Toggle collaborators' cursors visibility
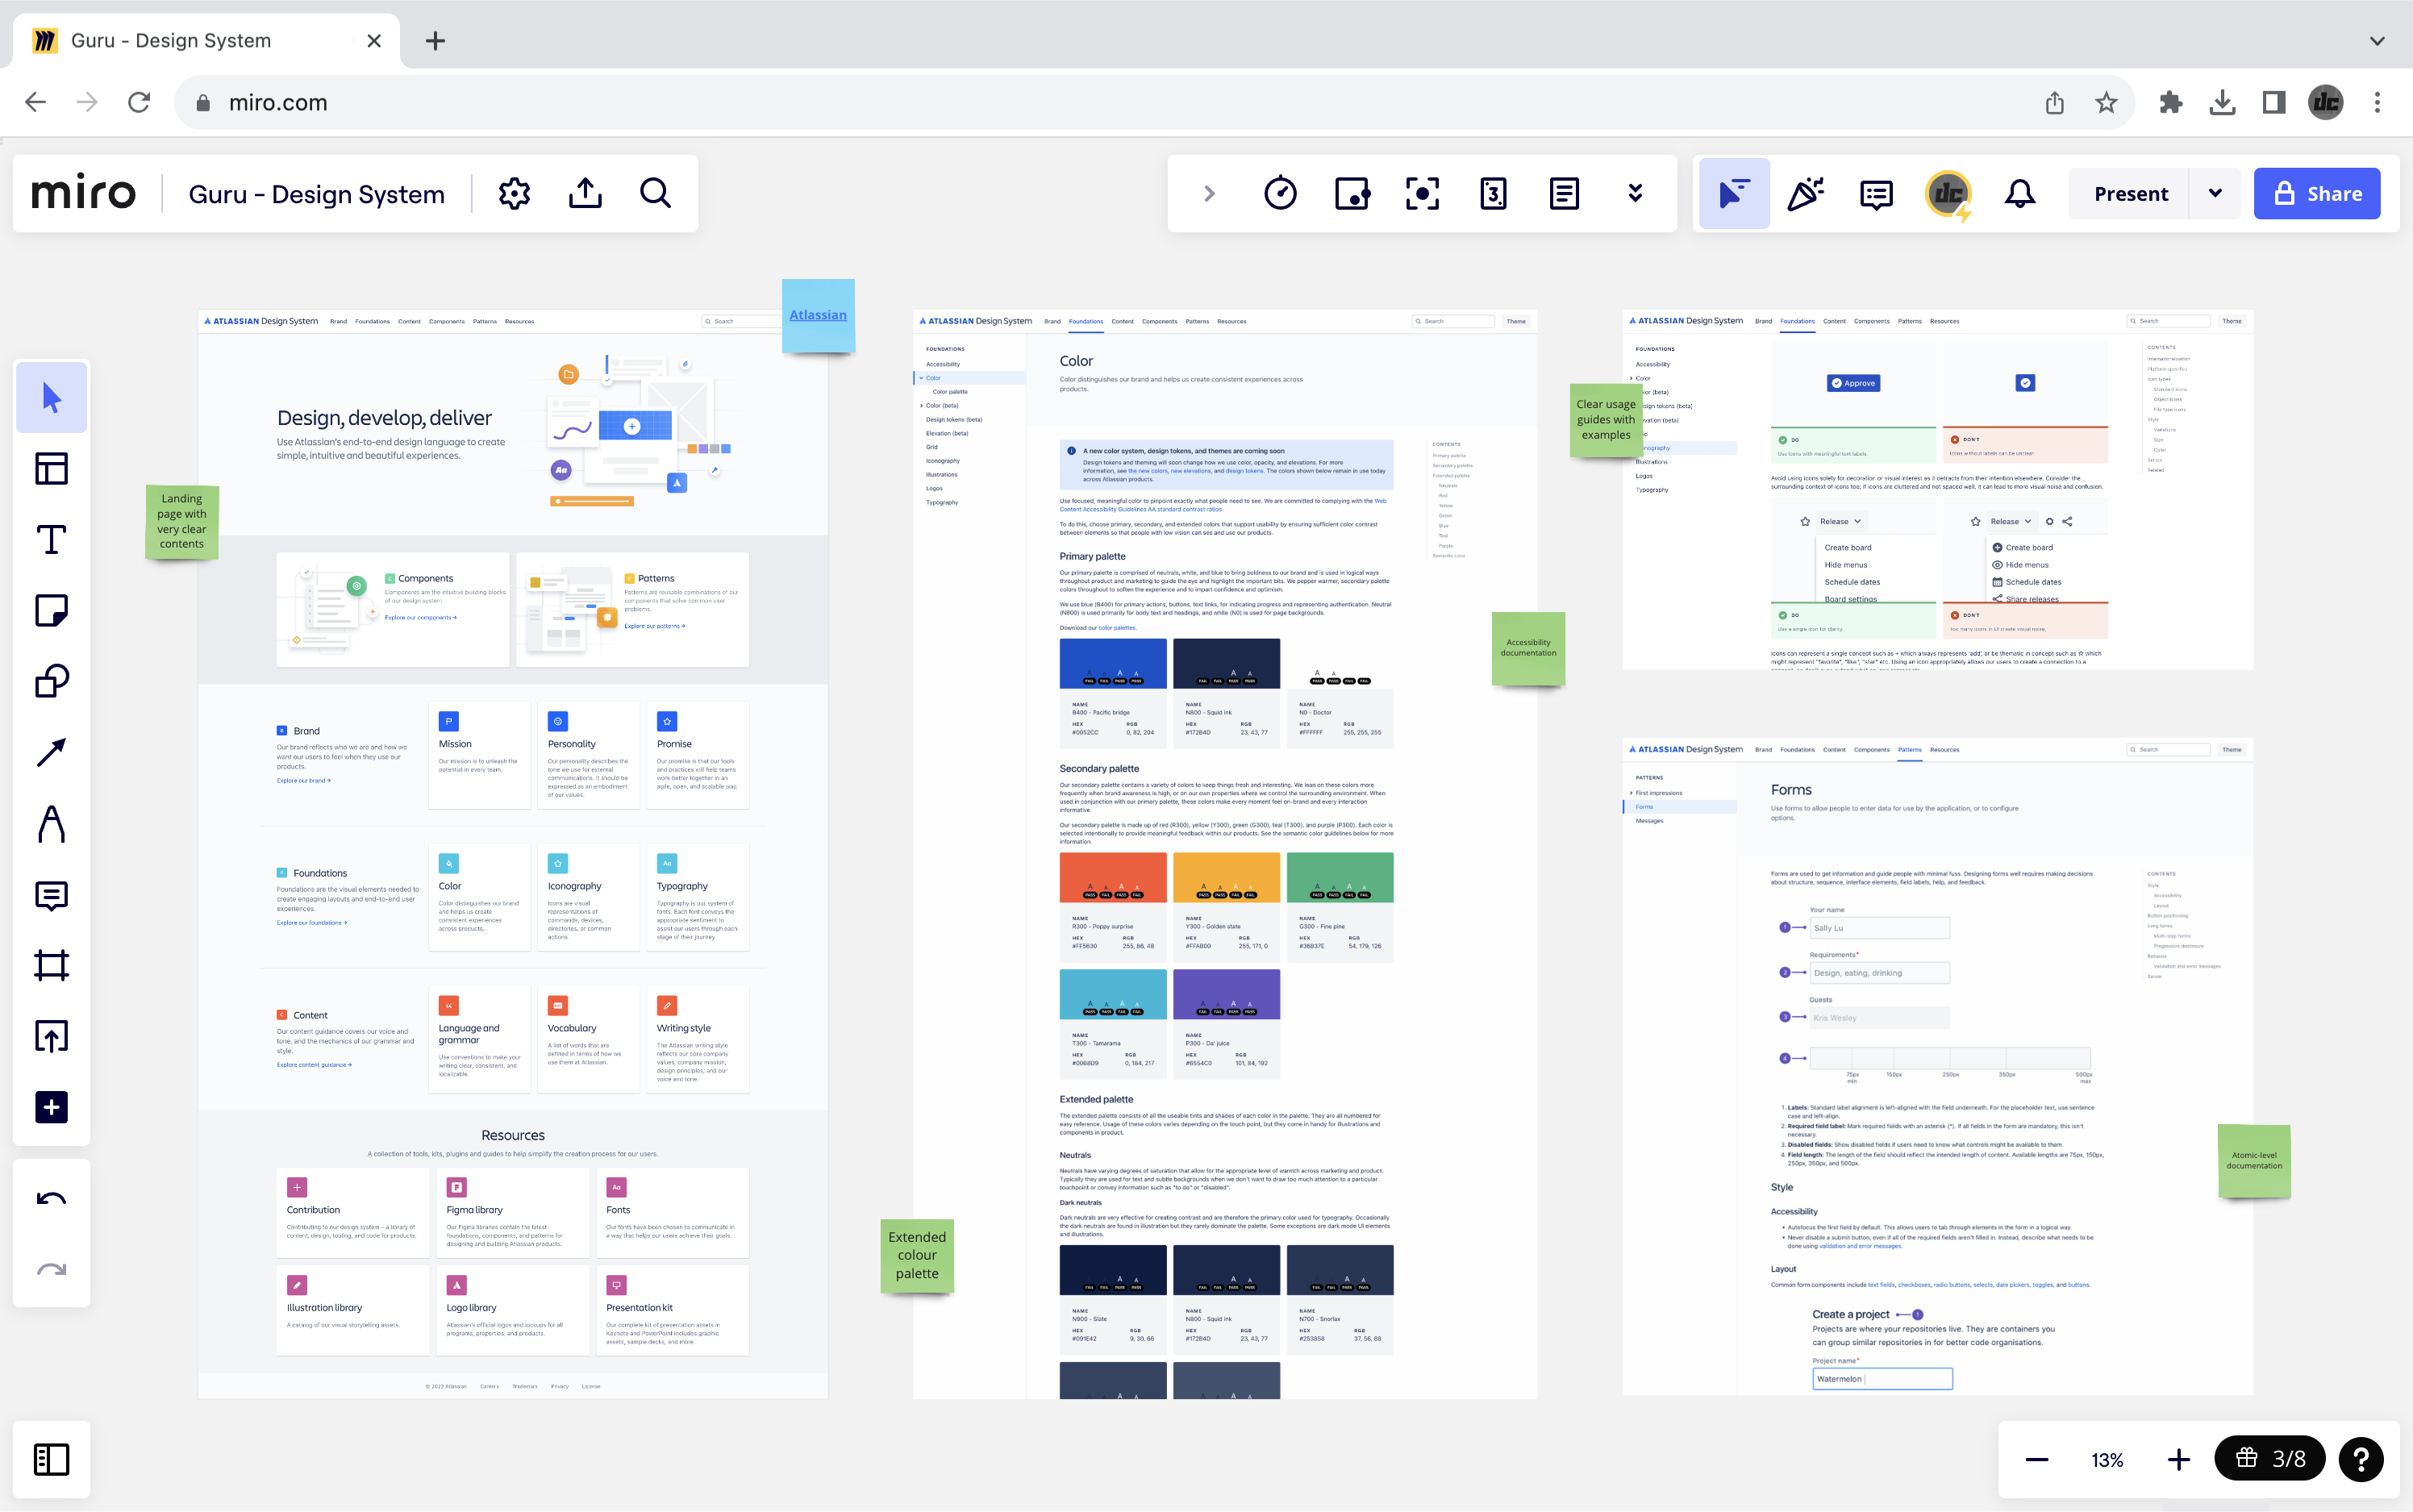The width and height of the screenshot is (2413, 1512). click(1734, 193)
